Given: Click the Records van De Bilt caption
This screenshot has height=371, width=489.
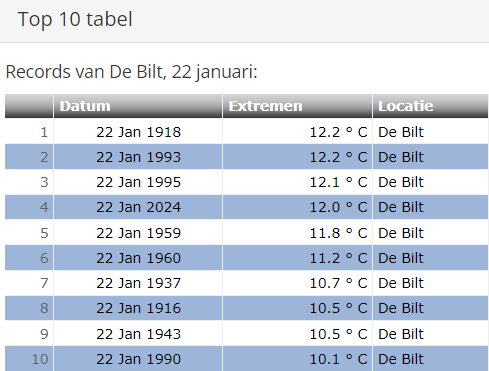Looking at the screenshot, I should [132, 72].
